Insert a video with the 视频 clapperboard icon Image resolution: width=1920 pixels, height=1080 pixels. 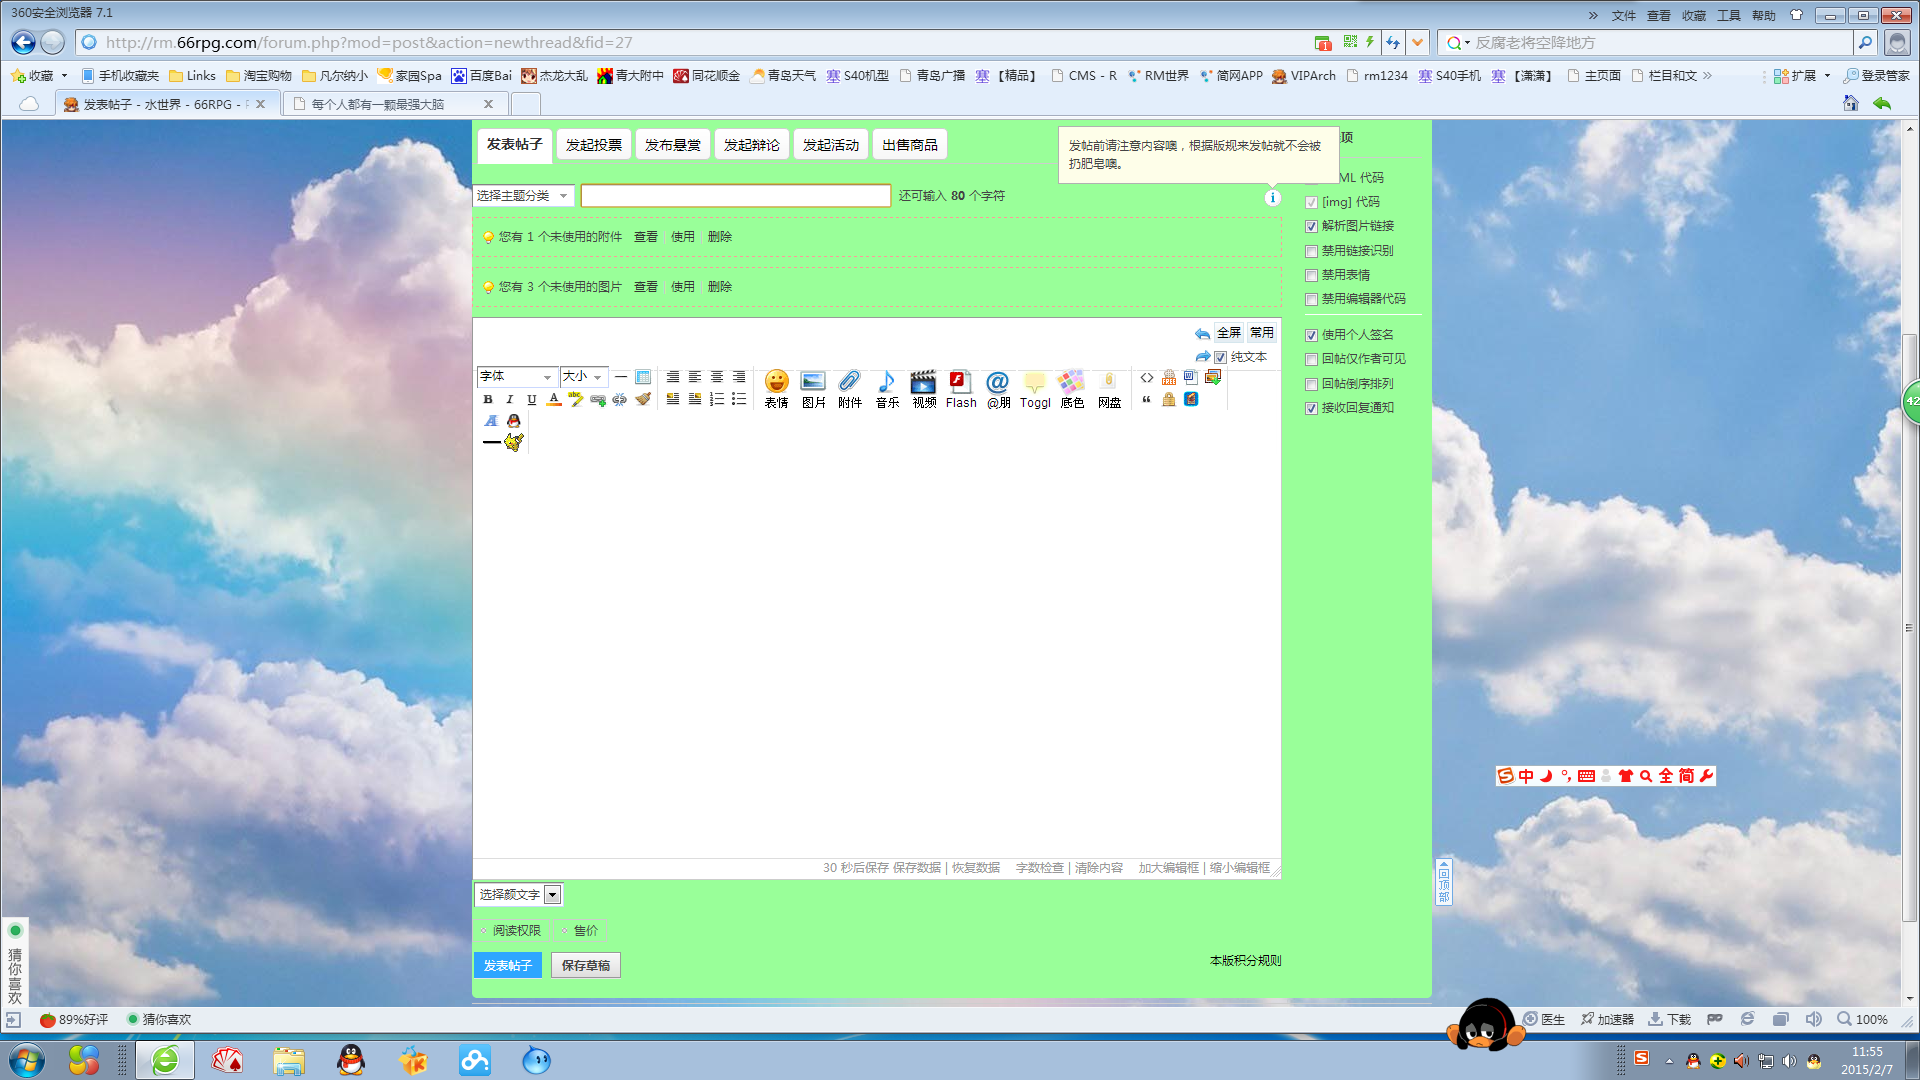(924, 389)
